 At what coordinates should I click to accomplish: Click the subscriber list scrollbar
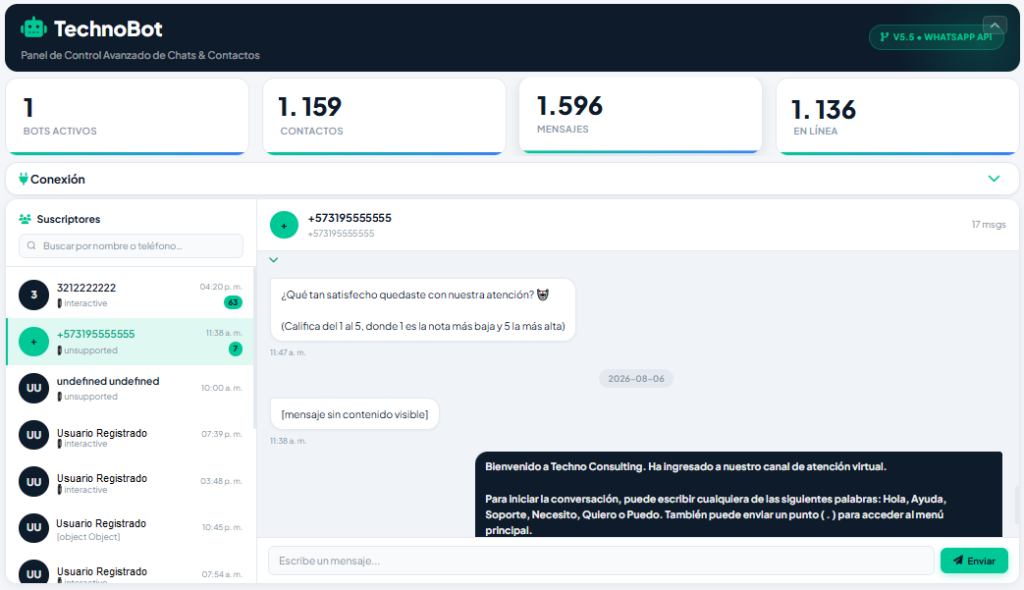[x=254, y=348]
